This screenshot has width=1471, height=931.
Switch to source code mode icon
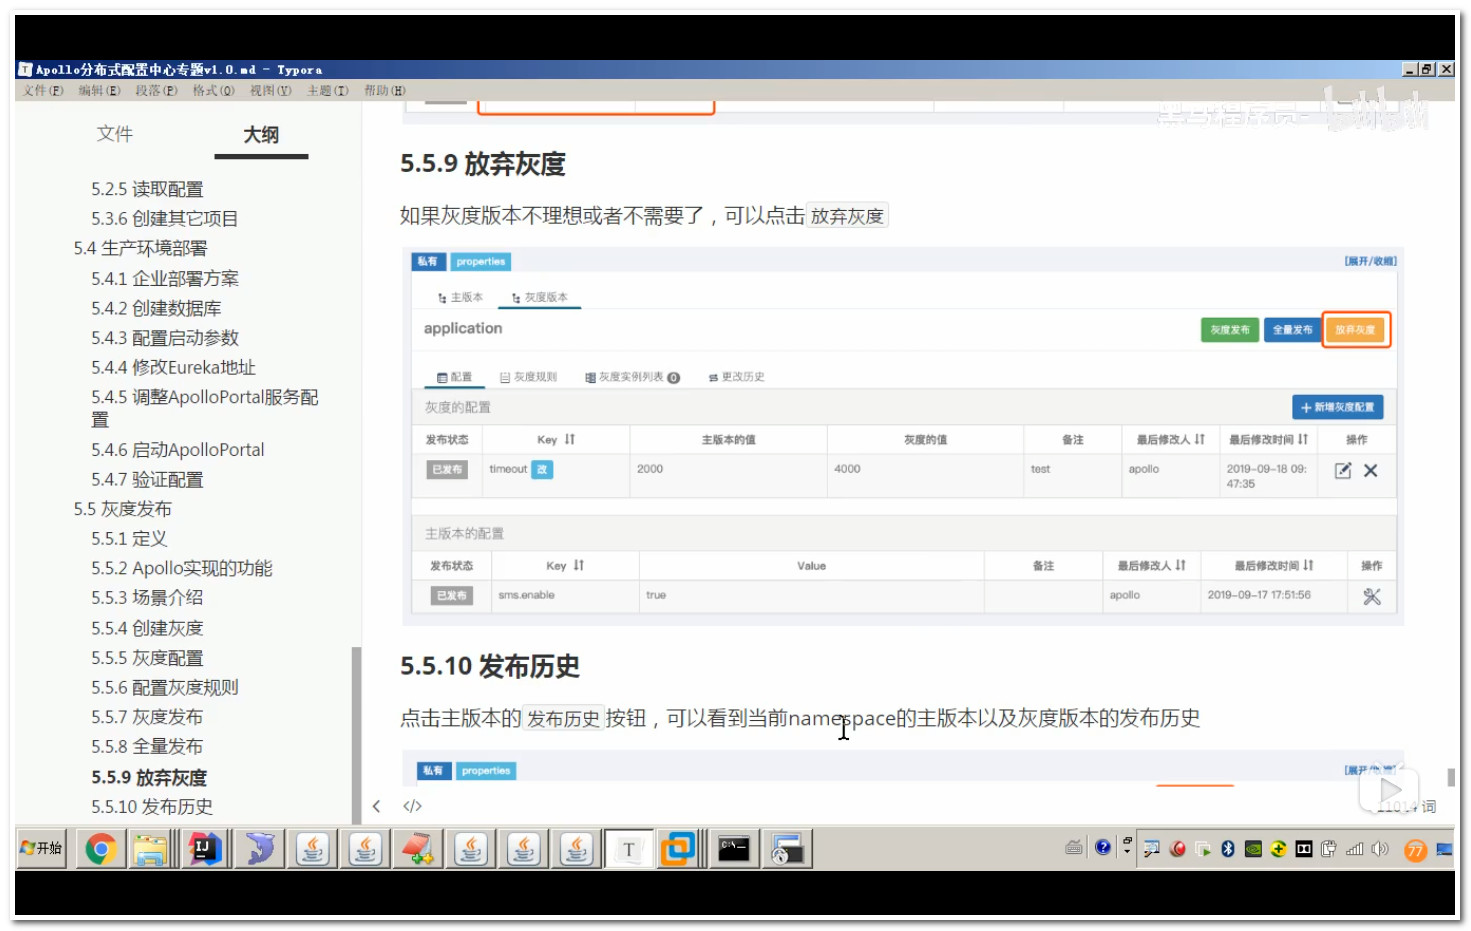[412, 806]
